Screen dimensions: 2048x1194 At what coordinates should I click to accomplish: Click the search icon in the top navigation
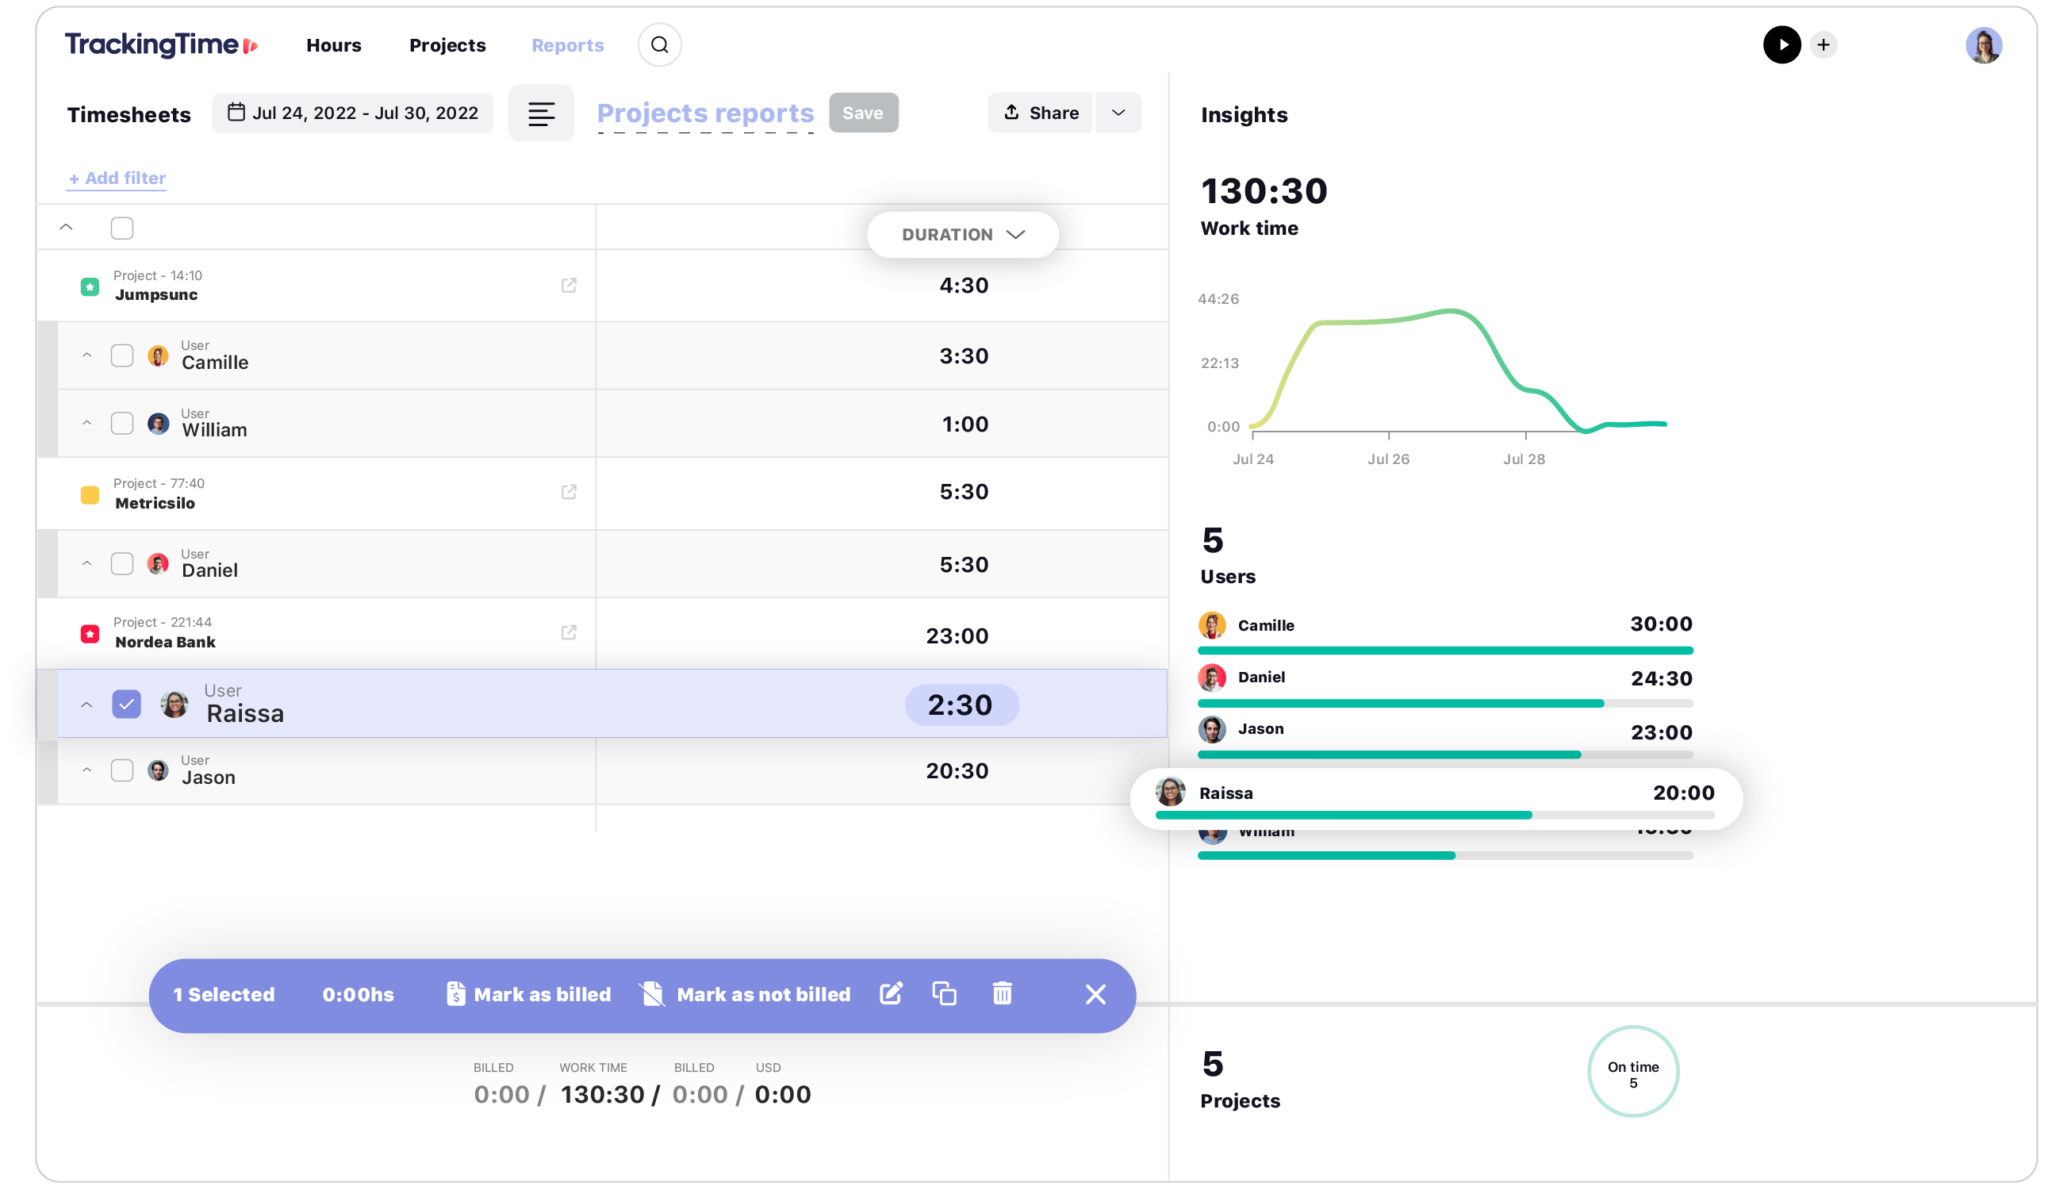[659, 45]
